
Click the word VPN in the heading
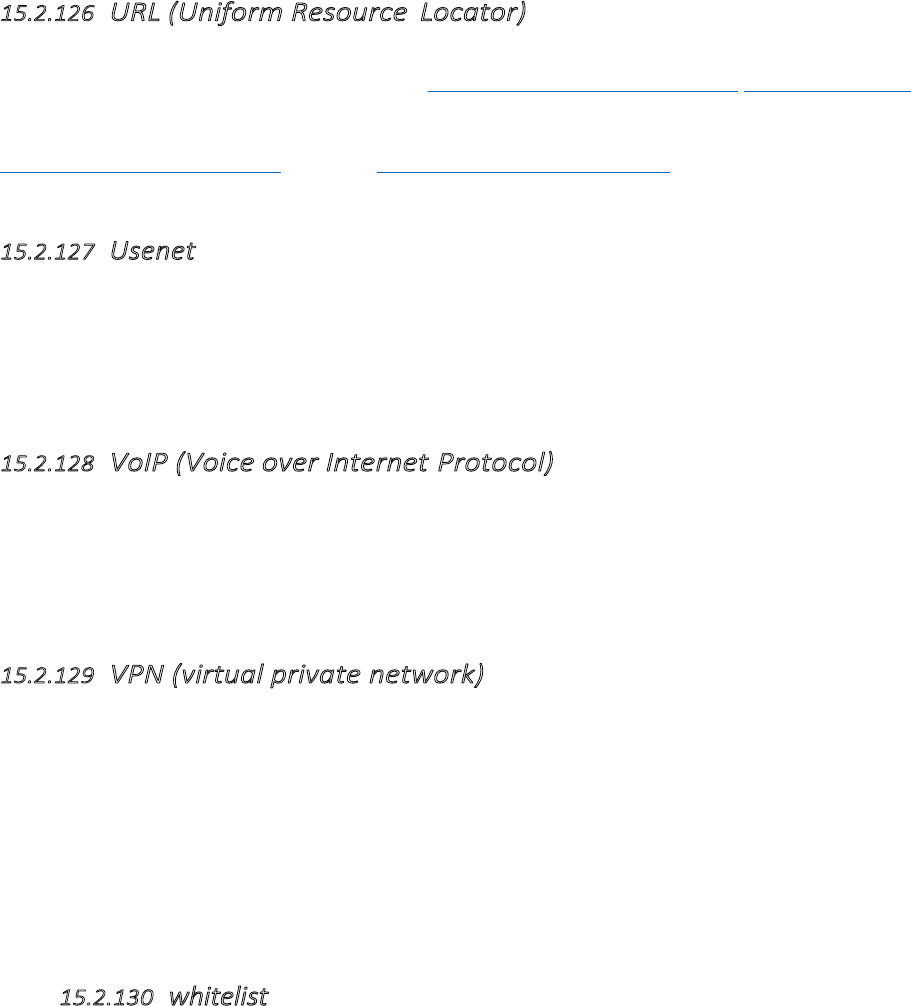(128, 676)
